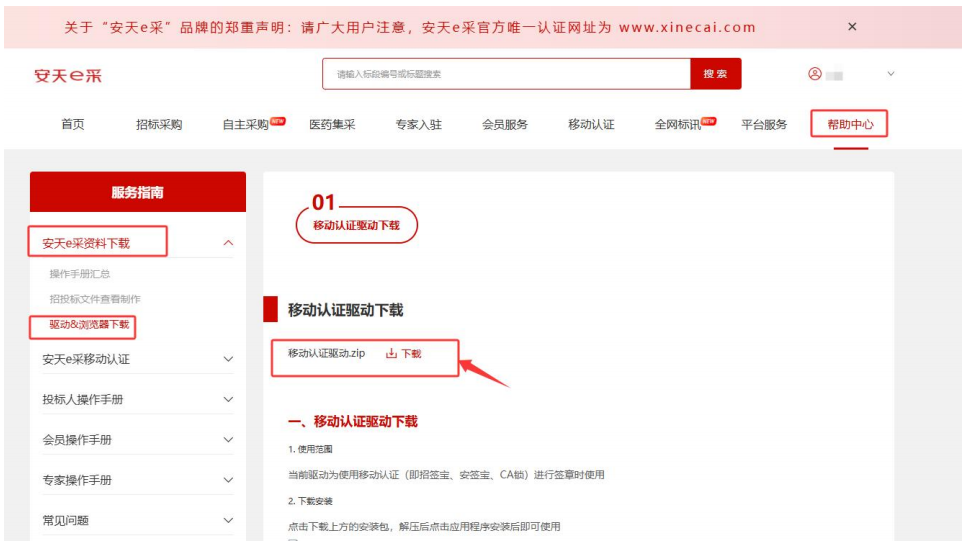
Task: Click the www.xinecai.com text in the banner
Action: coord(687,27)
